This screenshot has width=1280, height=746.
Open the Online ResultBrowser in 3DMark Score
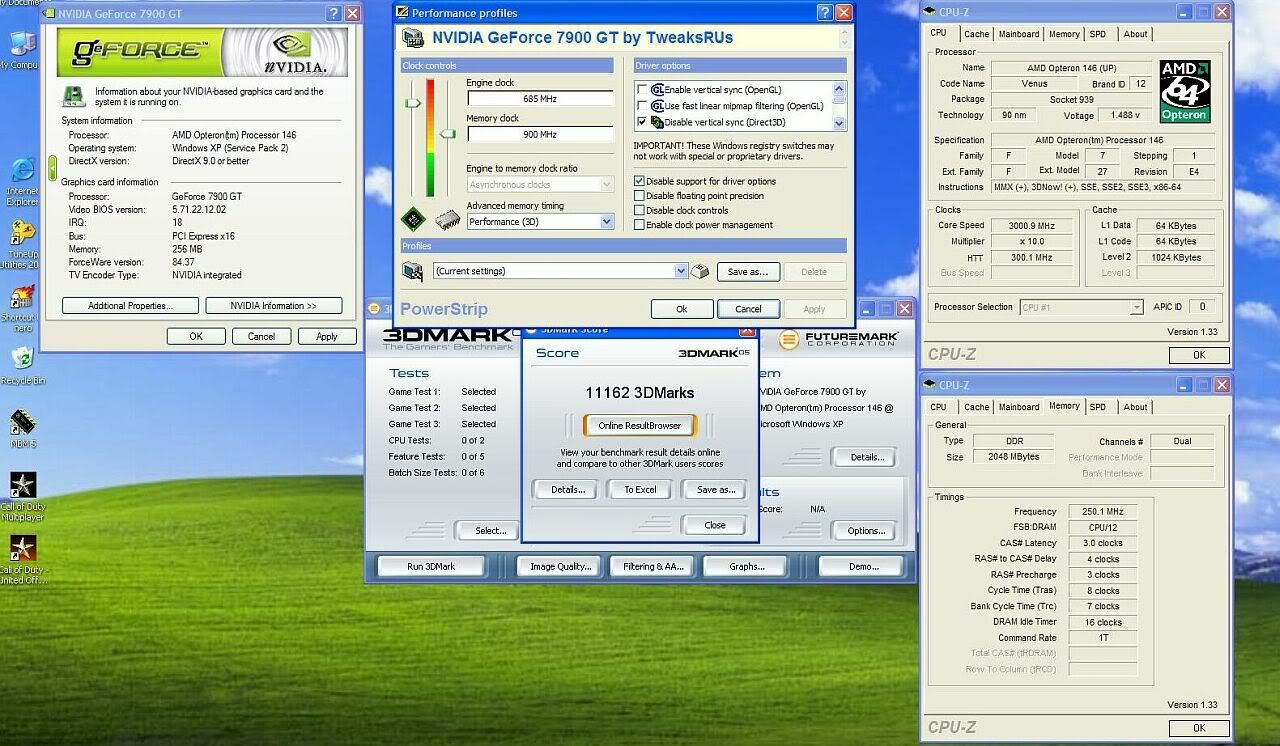click(639, 425)
